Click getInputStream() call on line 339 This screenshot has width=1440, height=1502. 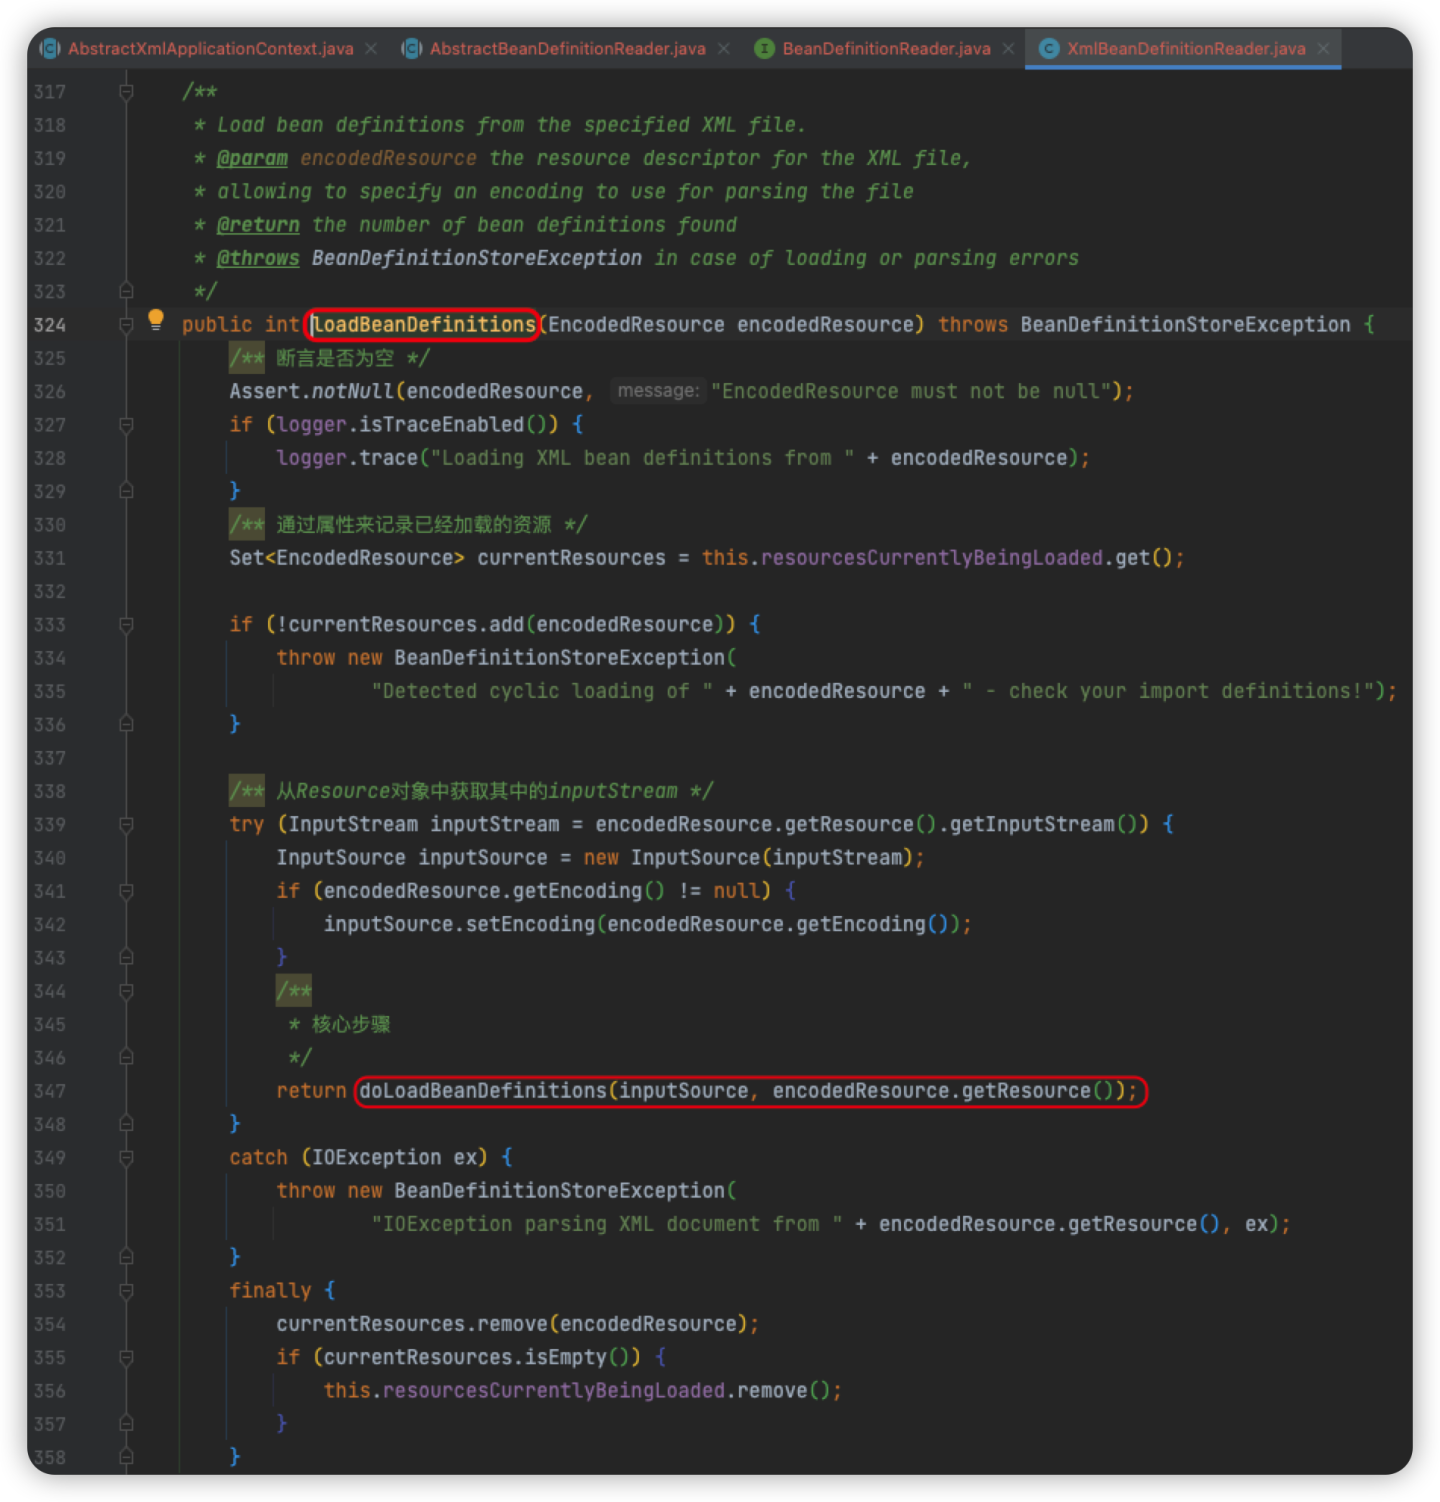pos(1043,825)
